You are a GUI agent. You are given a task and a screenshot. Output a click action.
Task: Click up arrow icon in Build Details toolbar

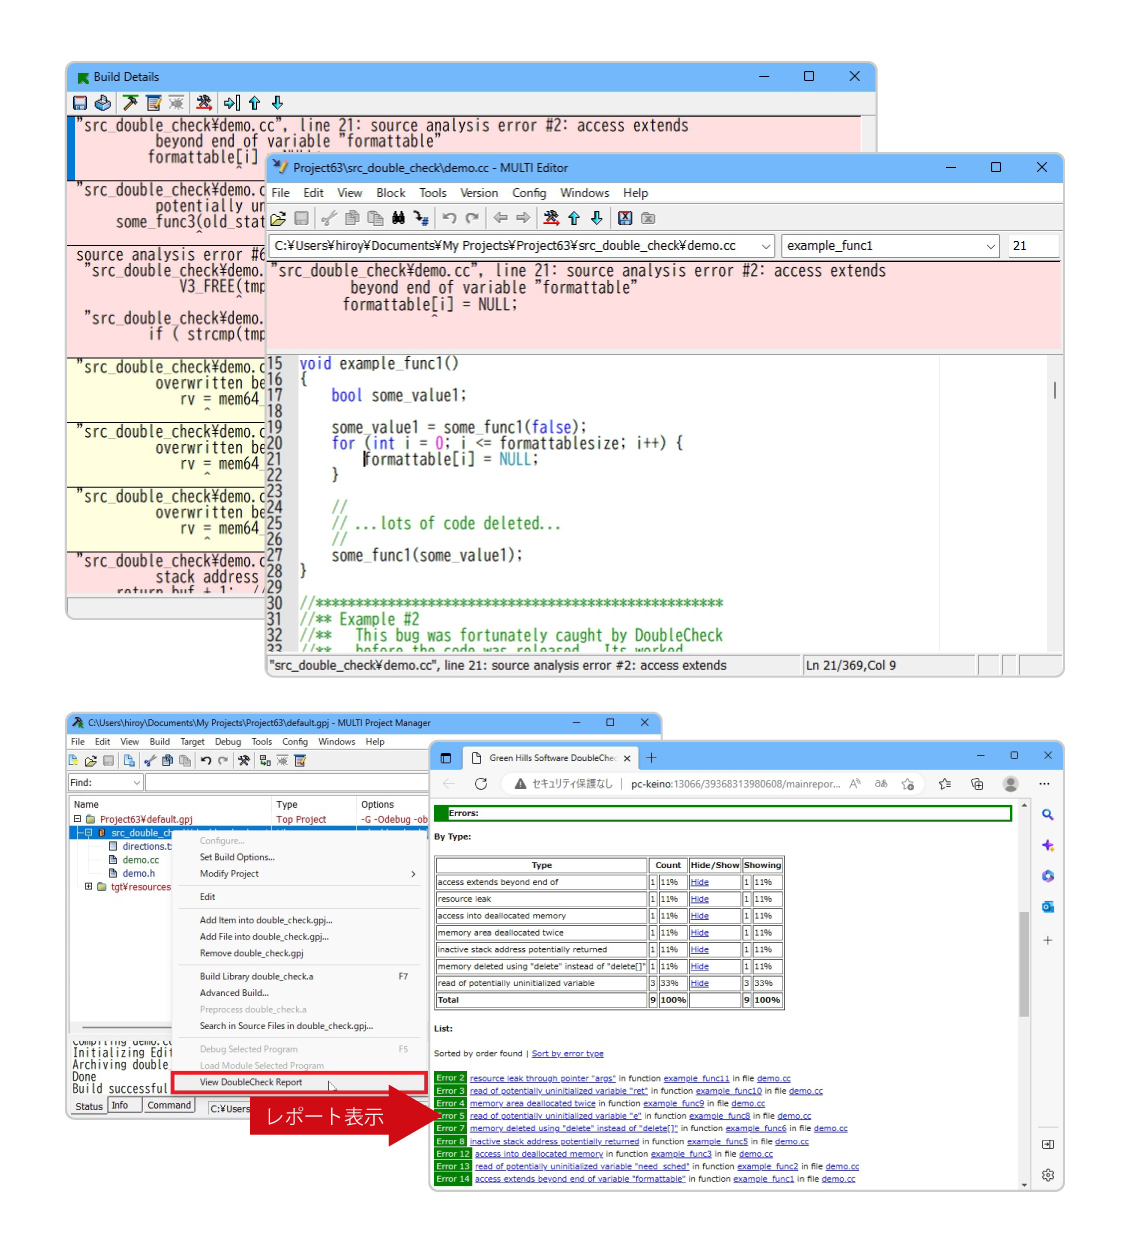pos(254,103)
